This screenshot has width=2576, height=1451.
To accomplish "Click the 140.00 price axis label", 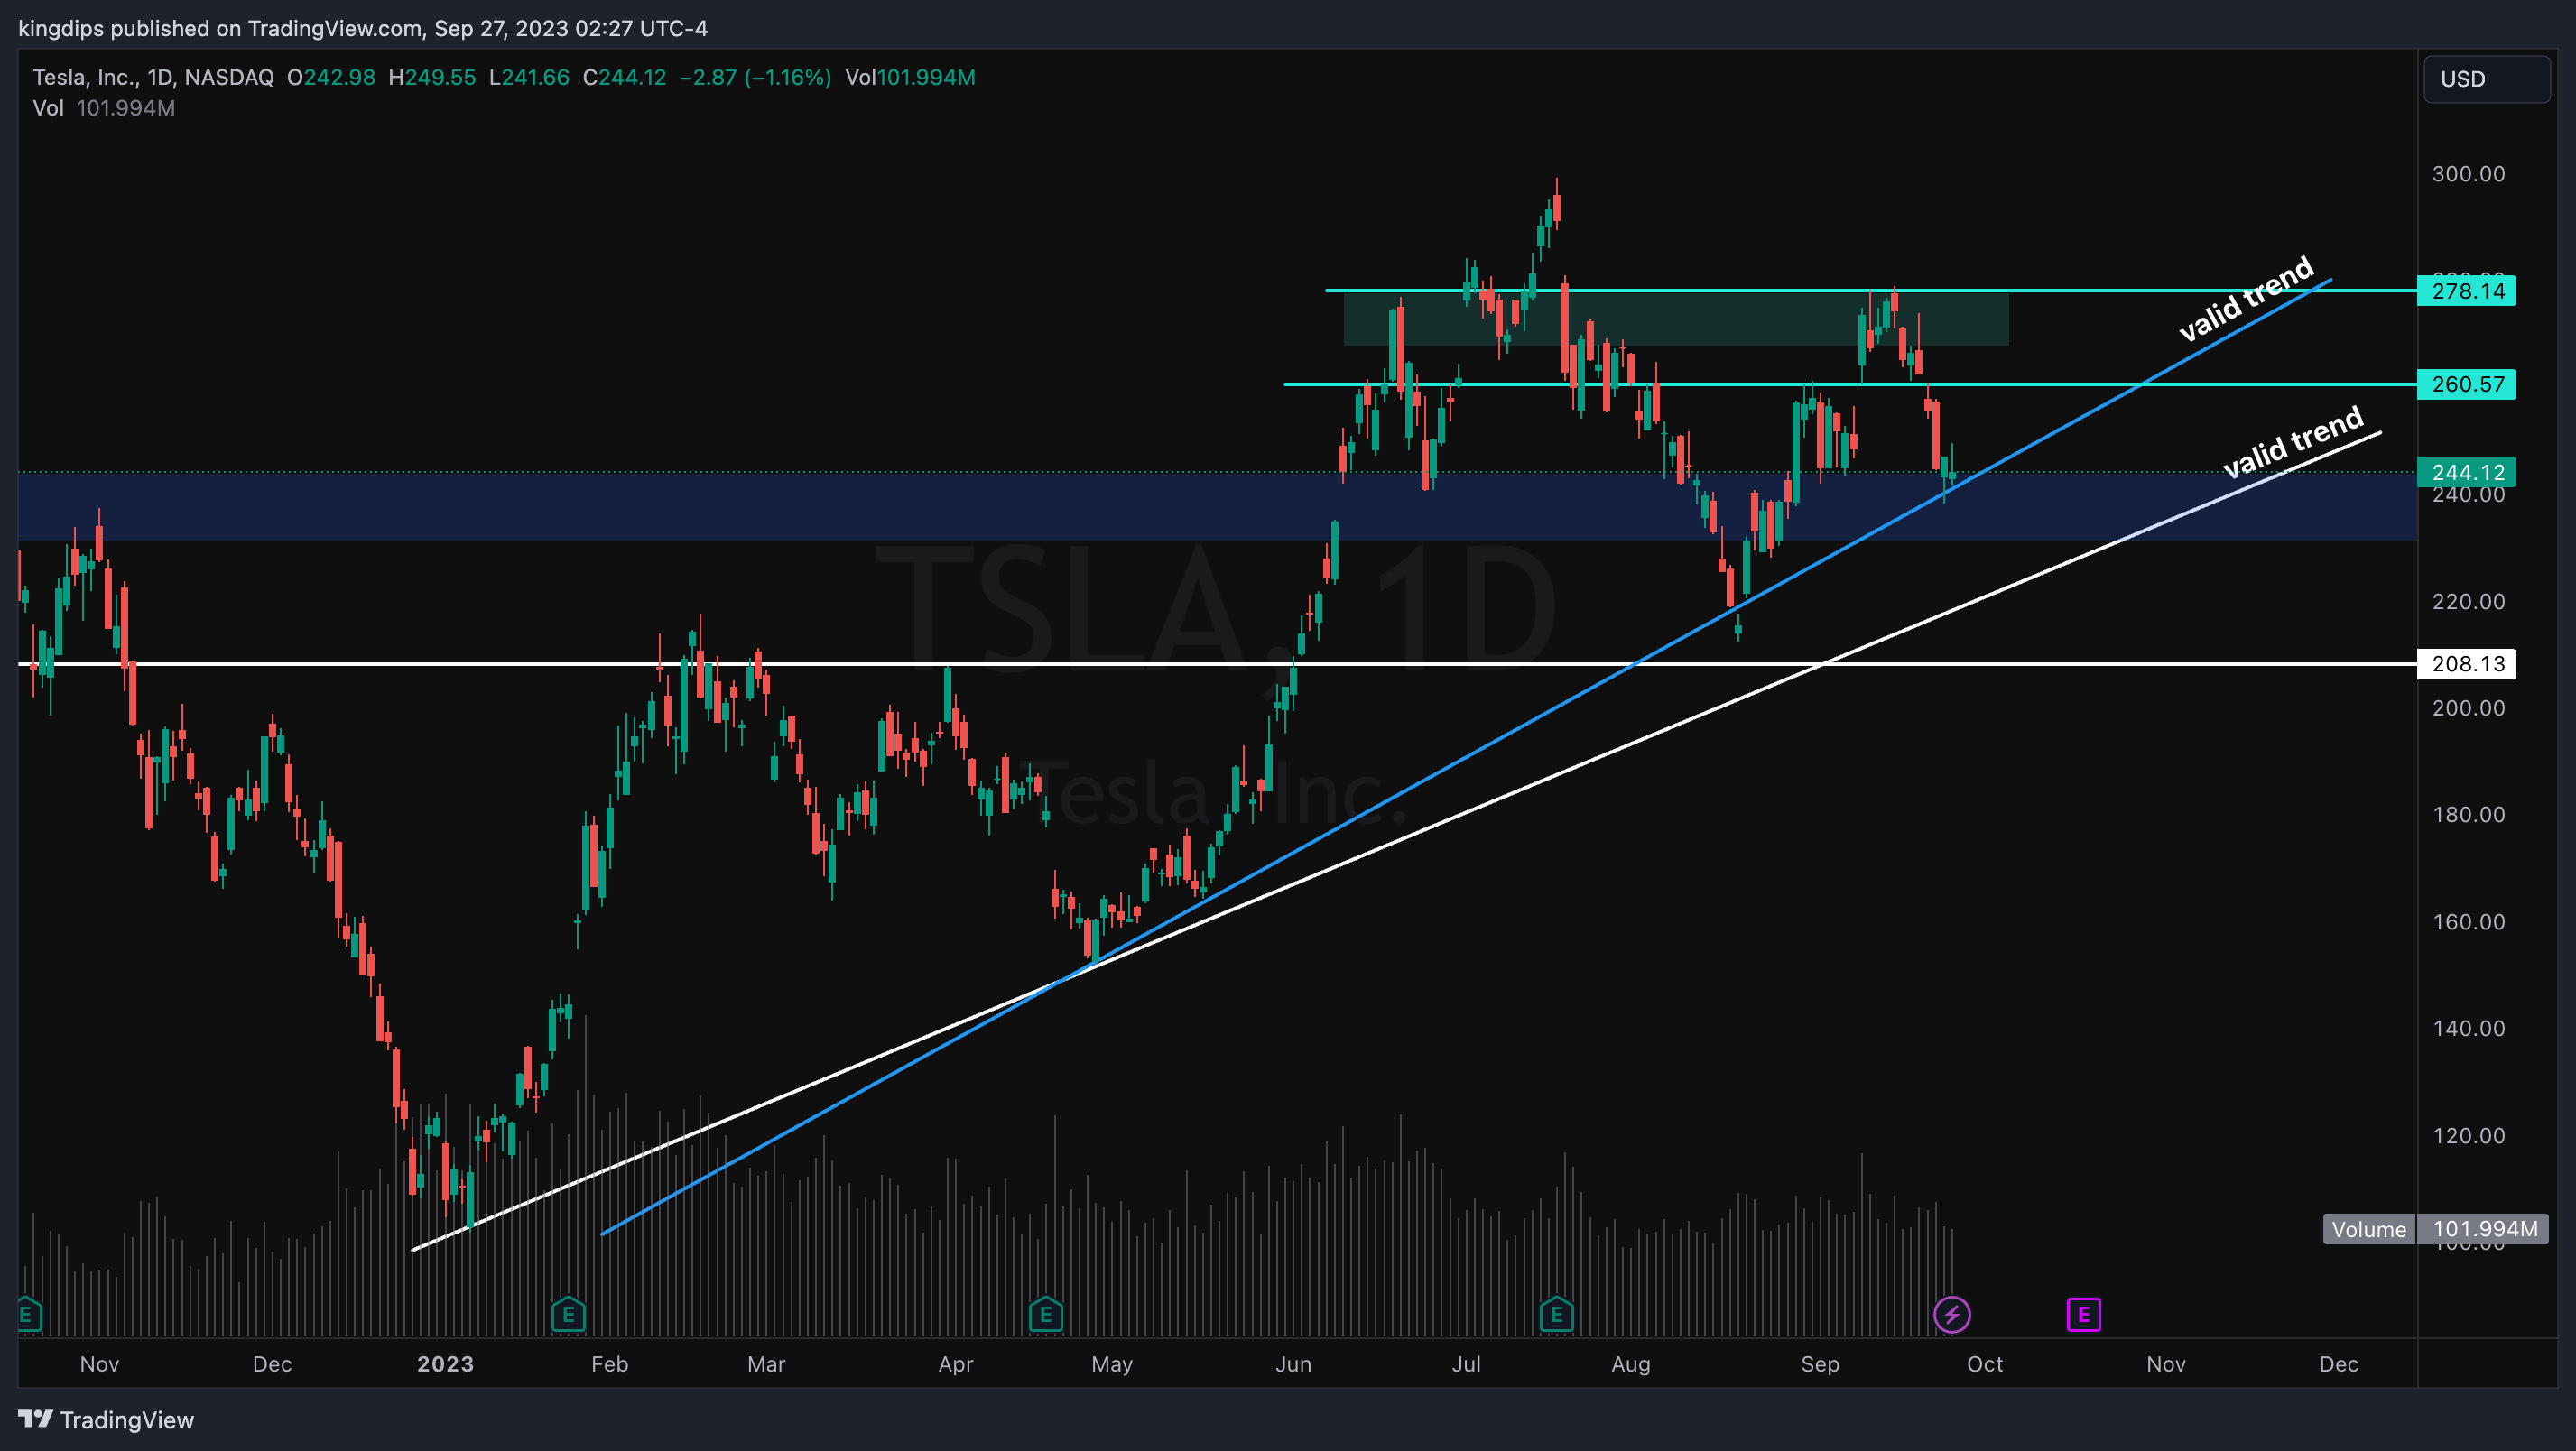I will [2468, 1028].
